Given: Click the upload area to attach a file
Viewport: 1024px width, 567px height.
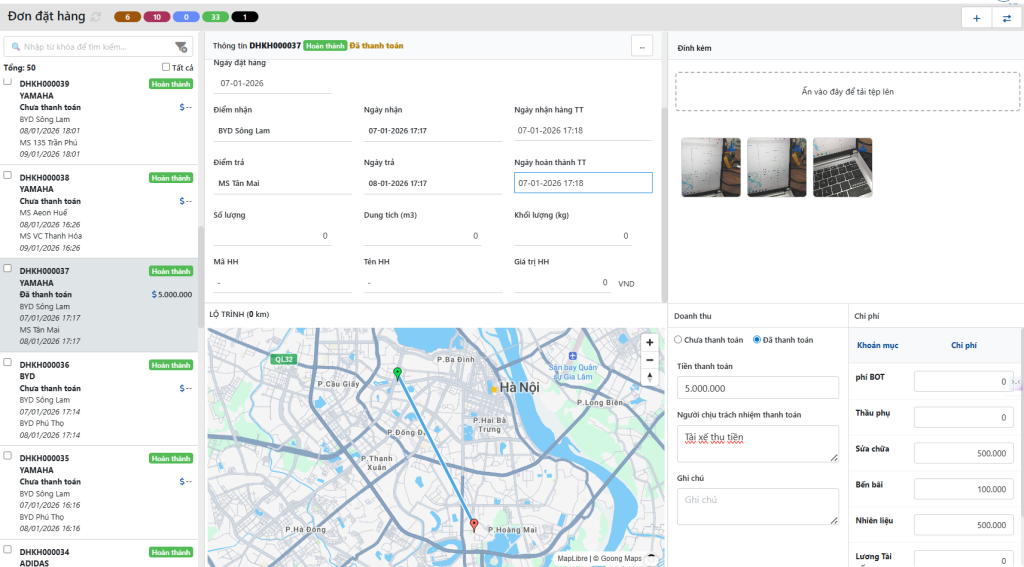Looking at the screenshot, I should [847, 91].
